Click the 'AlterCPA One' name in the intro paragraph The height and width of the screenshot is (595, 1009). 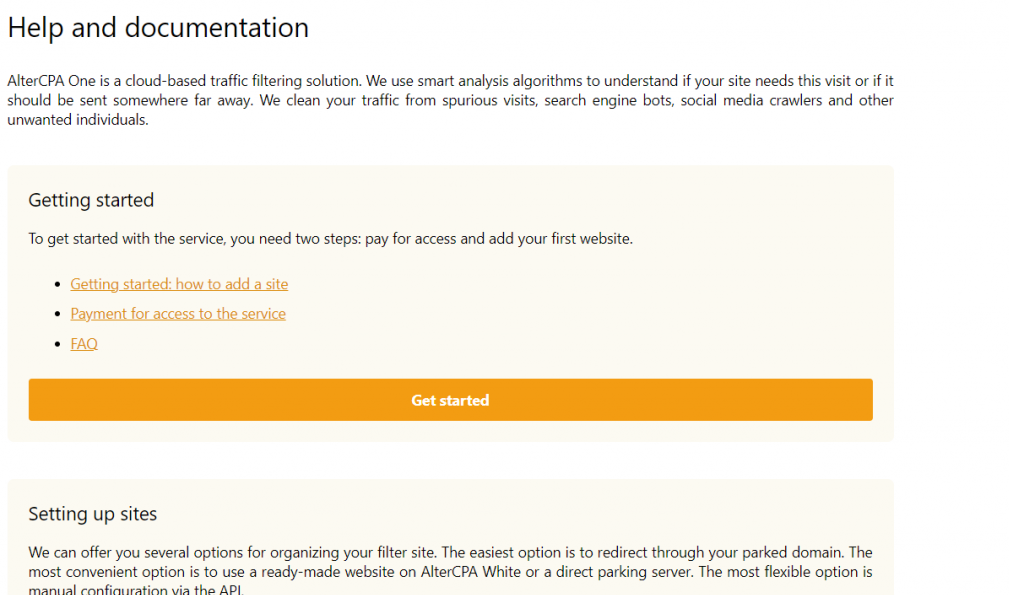[51, 81]
